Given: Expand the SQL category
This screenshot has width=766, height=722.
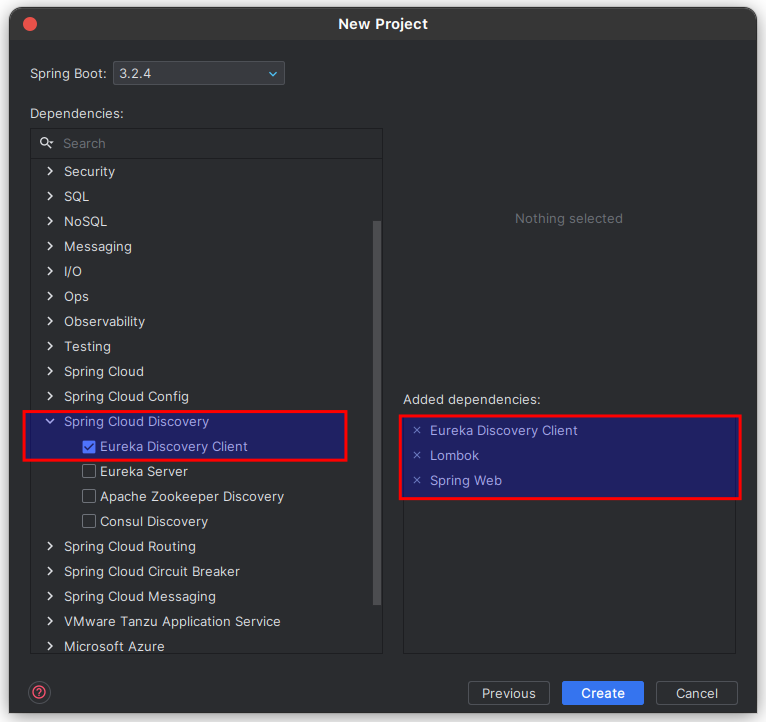Looking at the screenshot, I should [50, 196].
